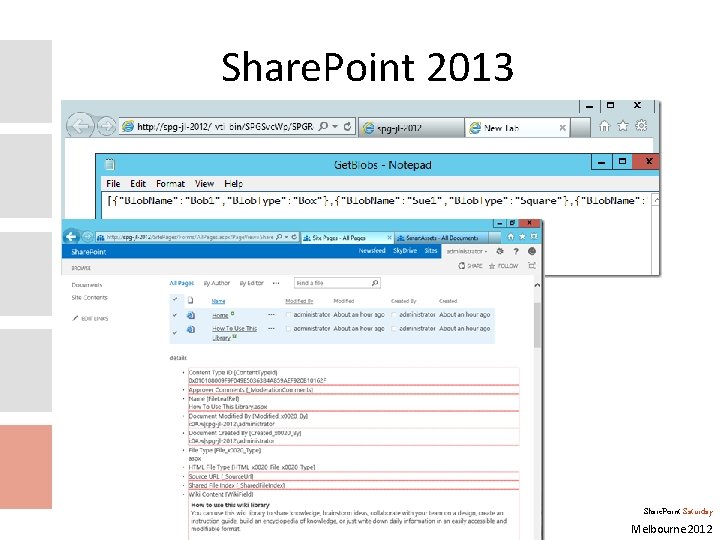
Task: Click Favorites star in front browser toolbar
Action: 522,236
